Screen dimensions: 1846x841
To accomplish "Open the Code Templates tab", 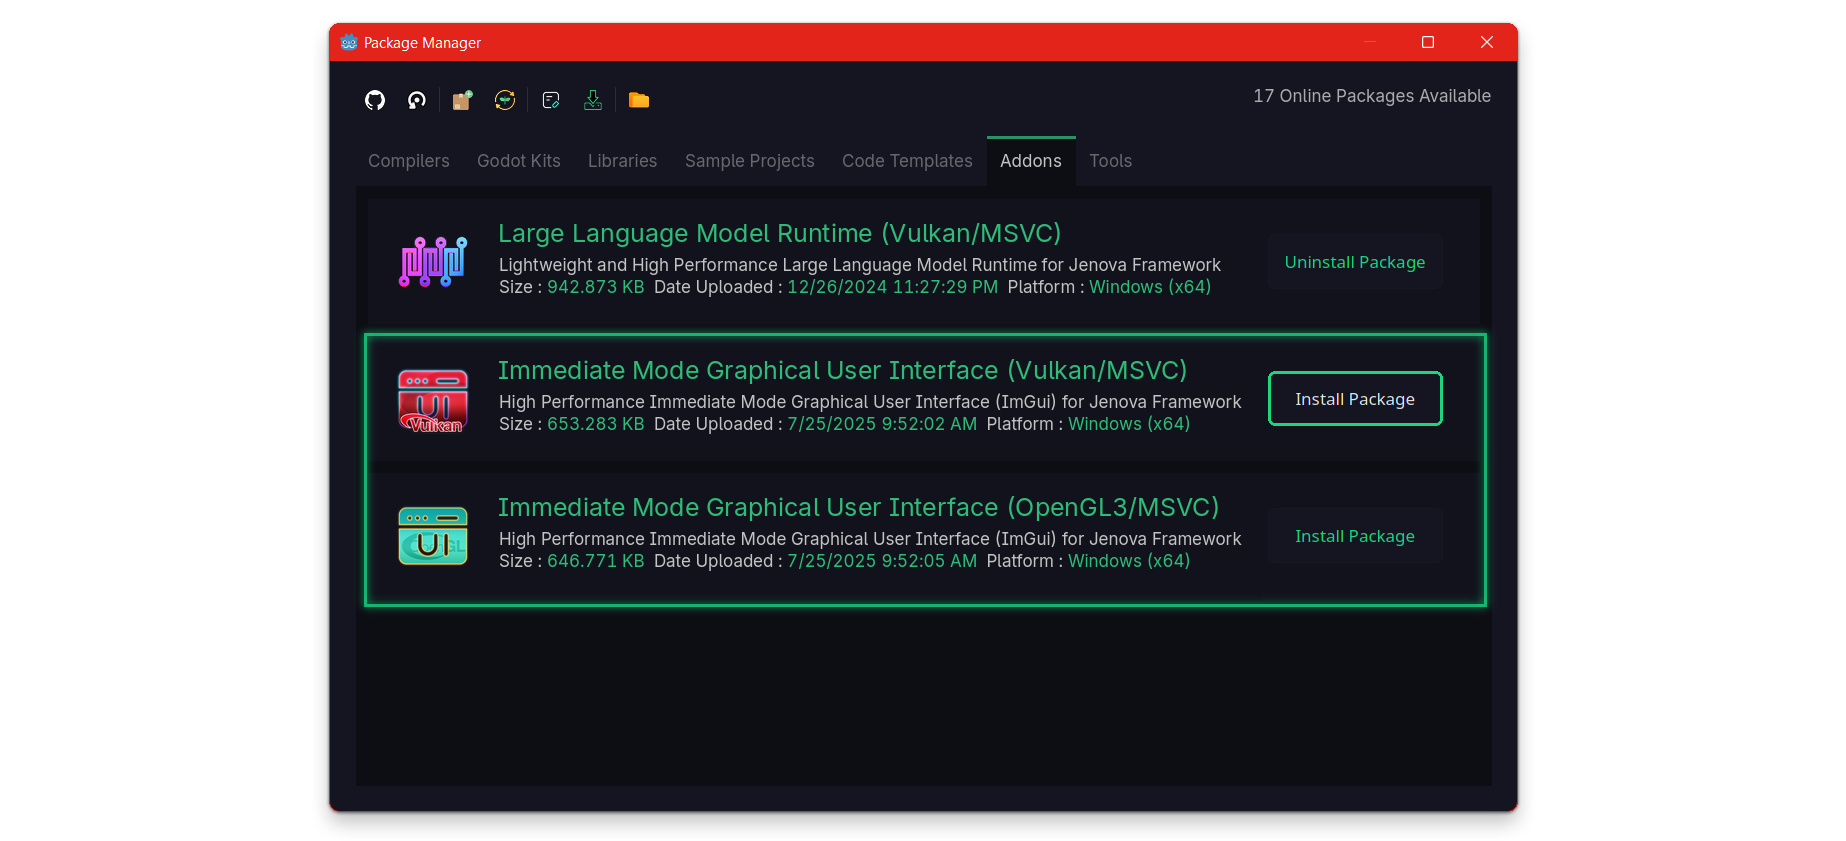I will pos(907,161).
